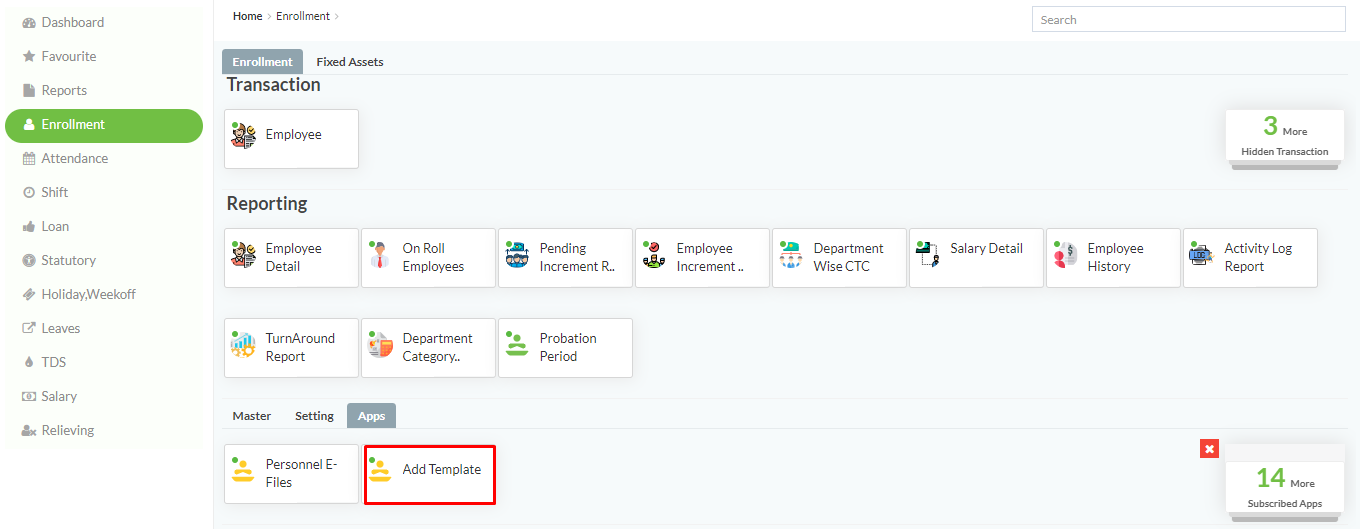Viewport: 1360px width, 529px height.
Task: Switch to the Fixed Assets tab
Action: coord(350,62)
